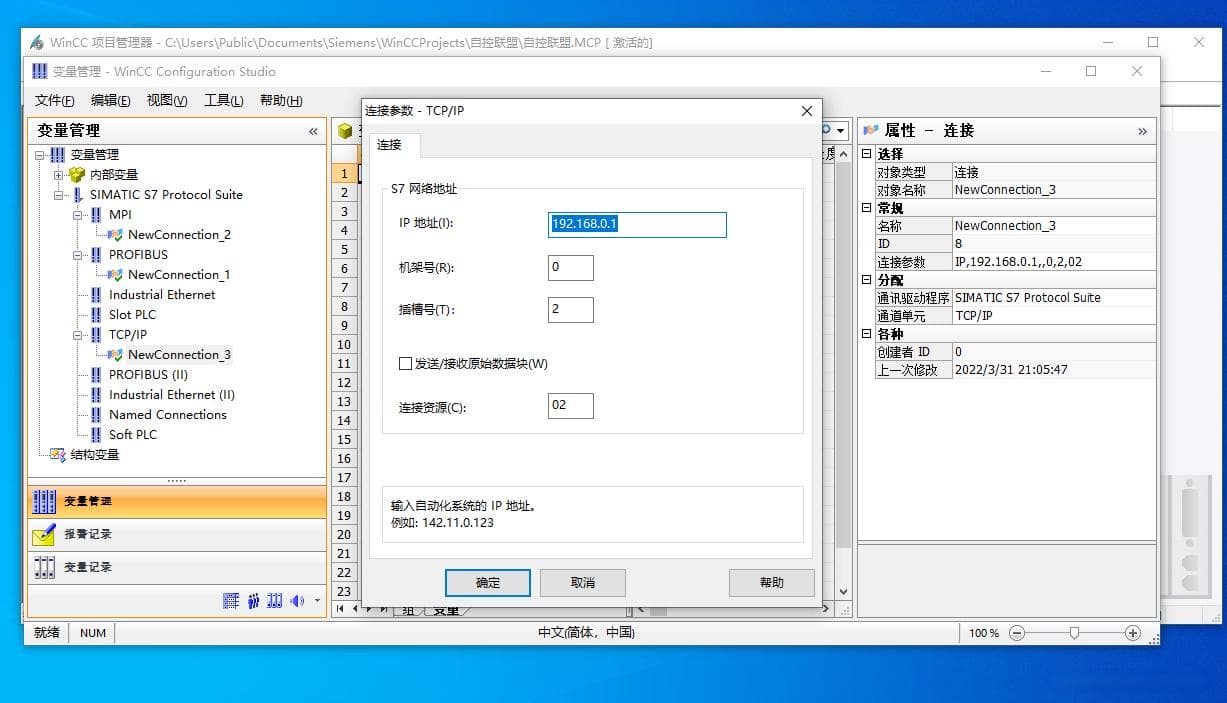This screenshot has width=1227, height=703.
Task: Collapse the 变量管理 root tree node
Action: point(40,154)
